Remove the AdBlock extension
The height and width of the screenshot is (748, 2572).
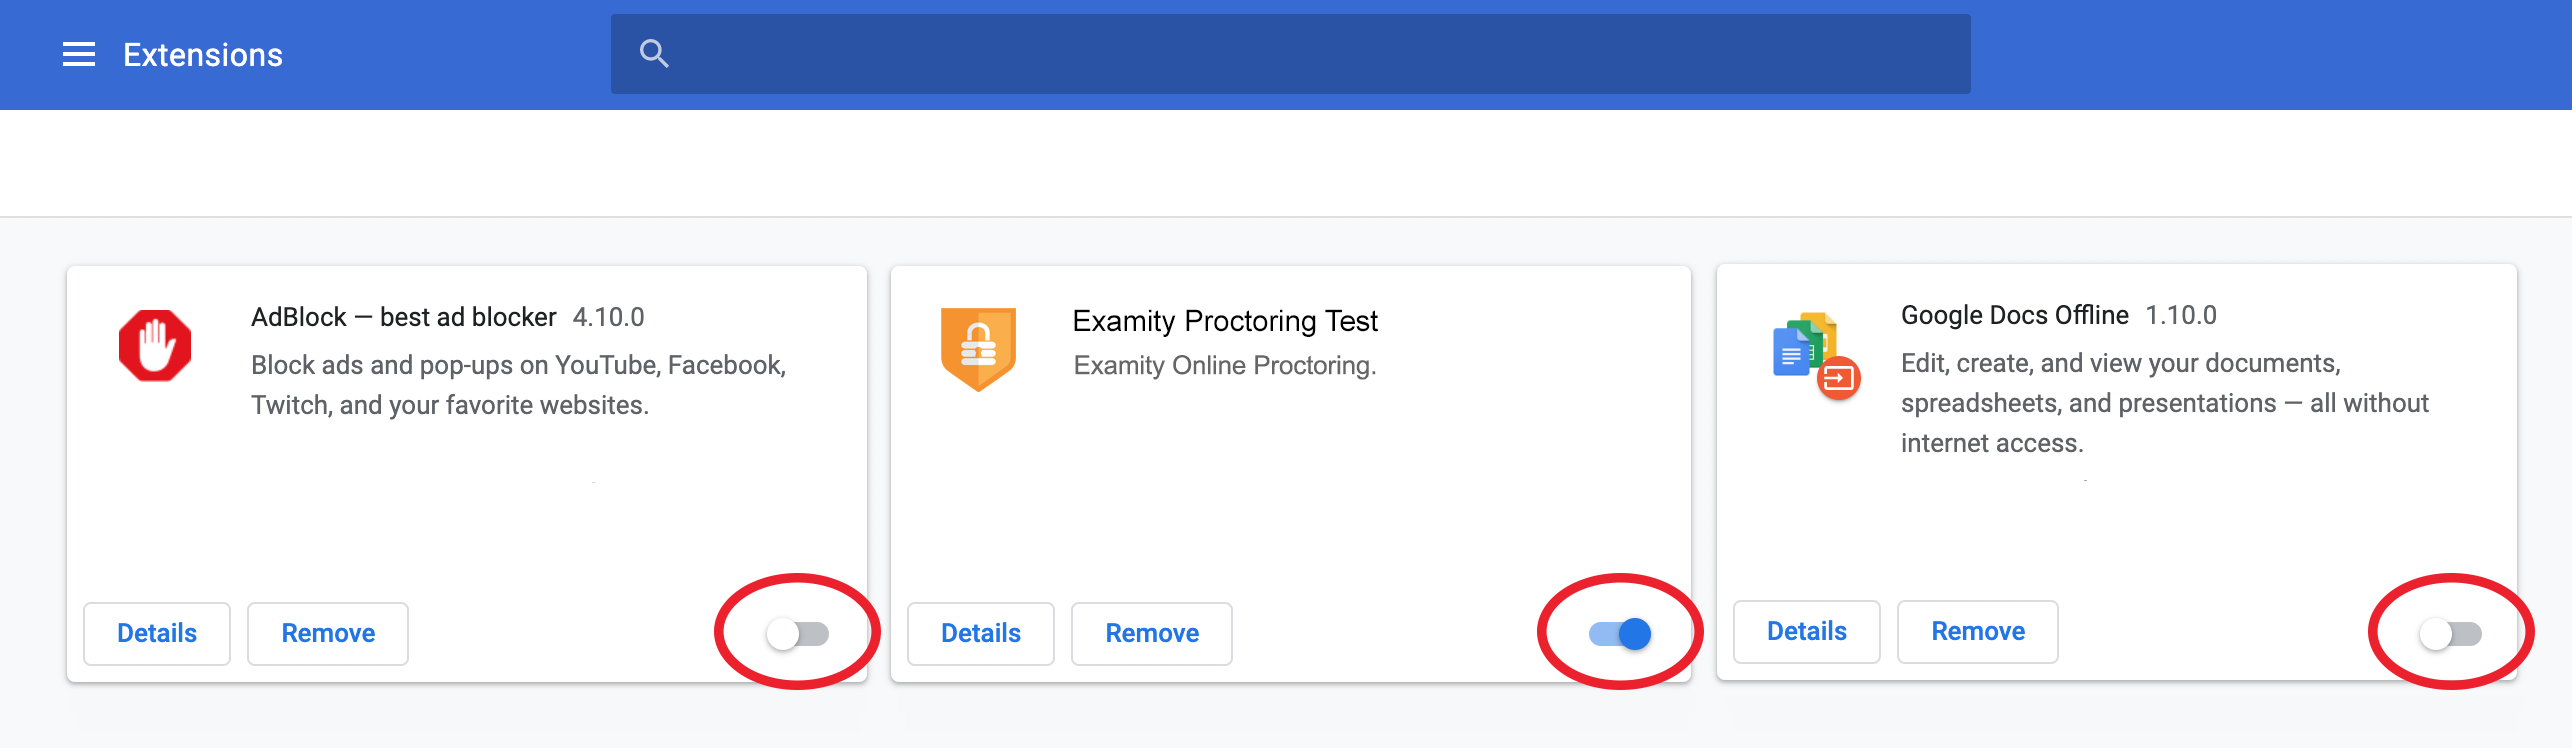click(x=328, y=633)
